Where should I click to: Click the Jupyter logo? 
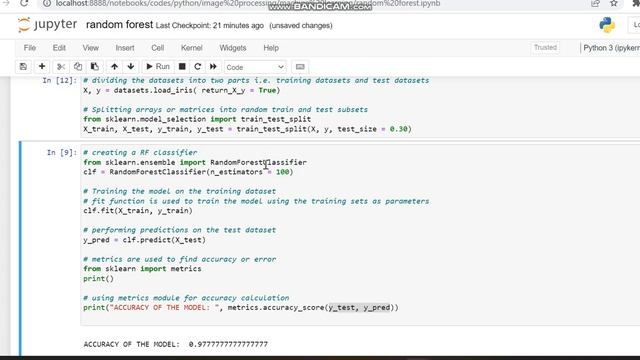pos(47,24)
